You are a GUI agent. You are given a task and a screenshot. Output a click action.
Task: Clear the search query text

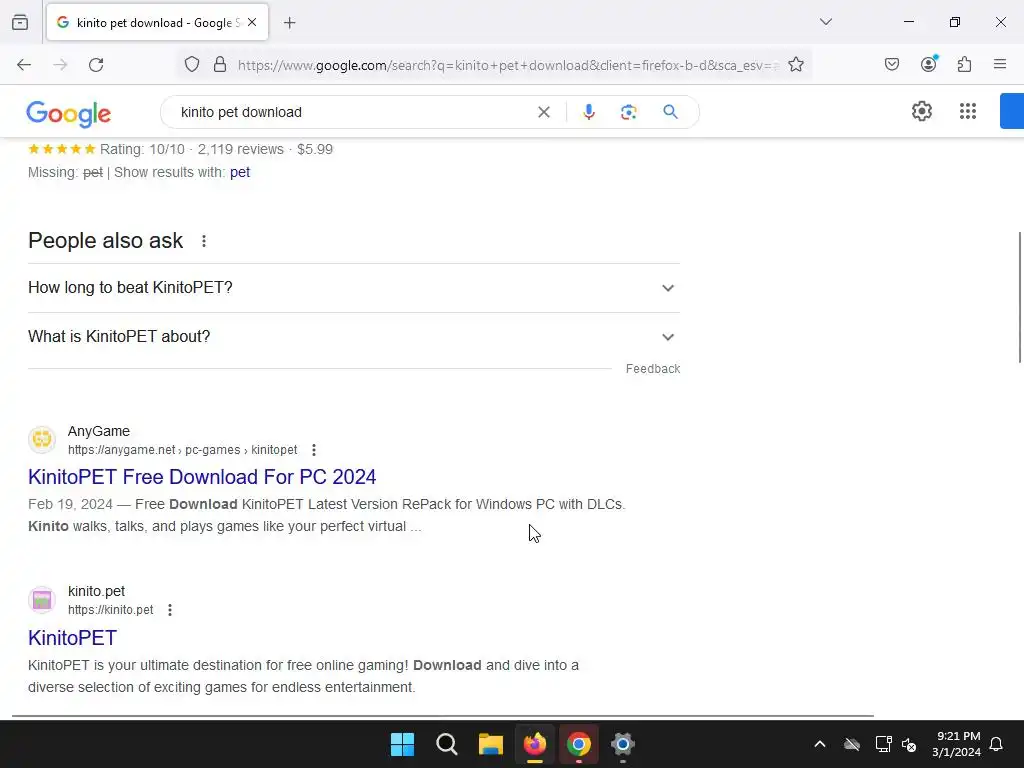click(543, 112)
